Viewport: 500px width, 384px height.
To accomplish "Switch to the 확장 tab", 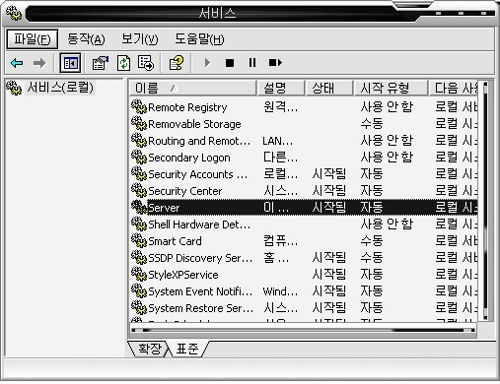I will tap(149, 349).
